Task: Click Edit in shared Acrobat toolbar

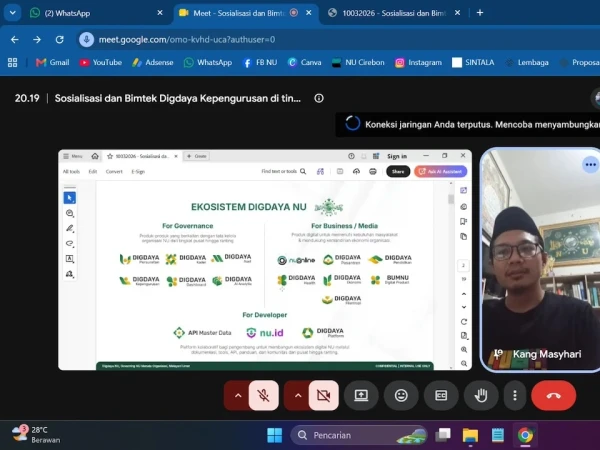Action: 93,171
